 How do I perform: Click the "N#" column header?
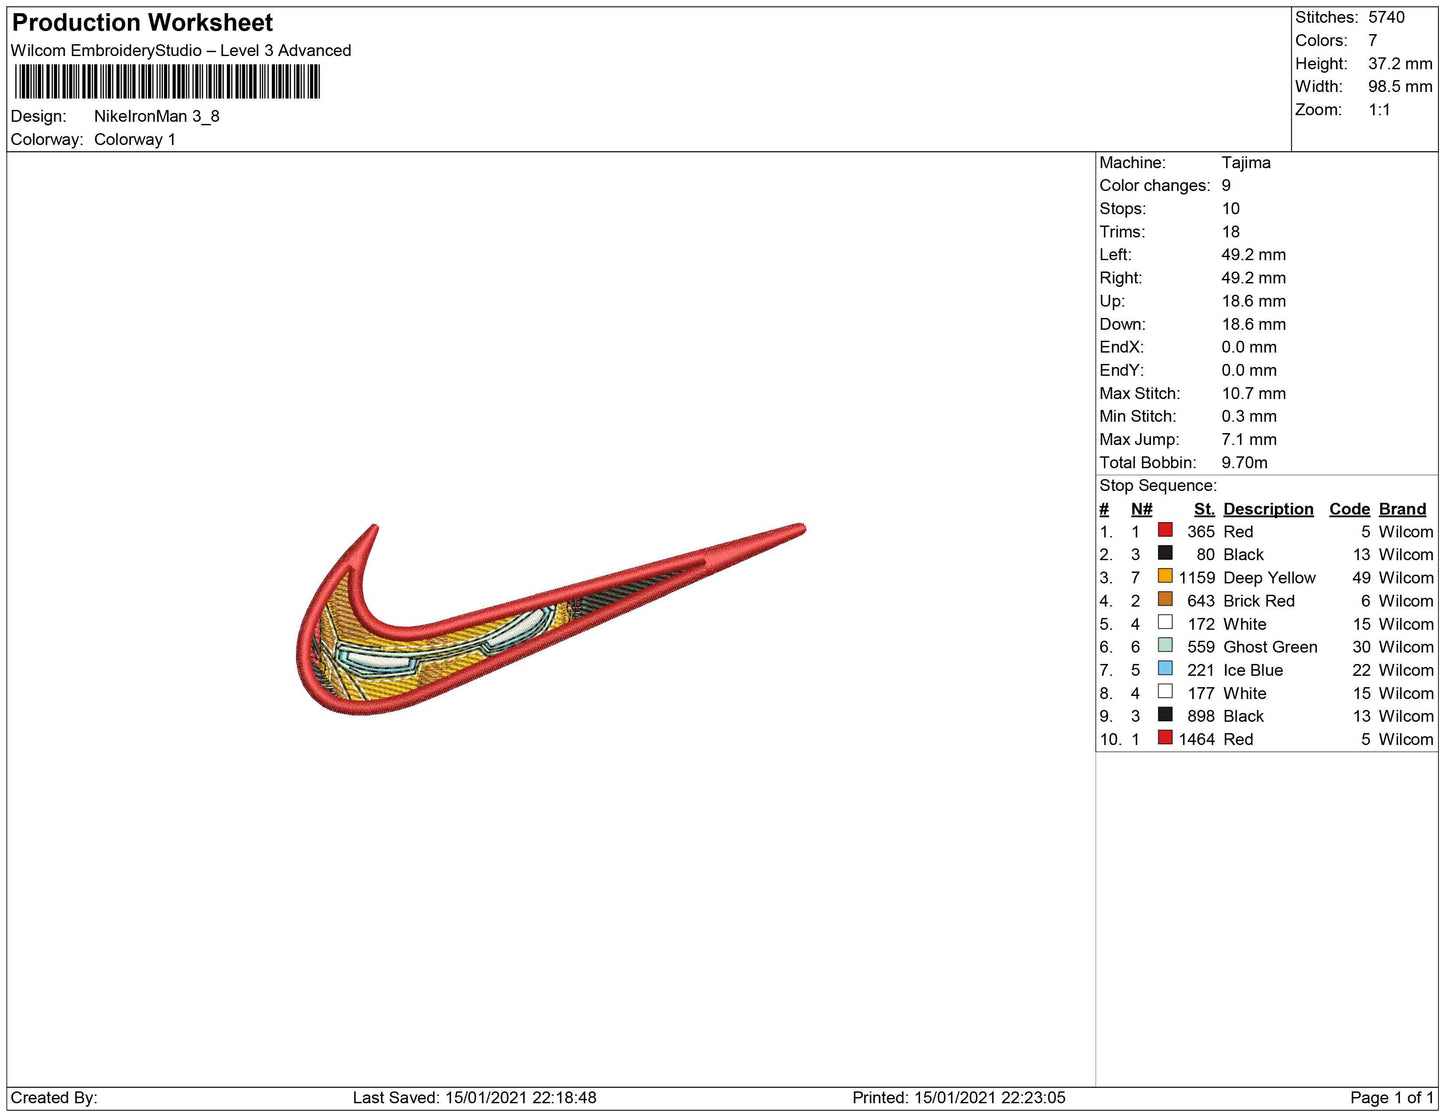click(x=1141, y=509)
